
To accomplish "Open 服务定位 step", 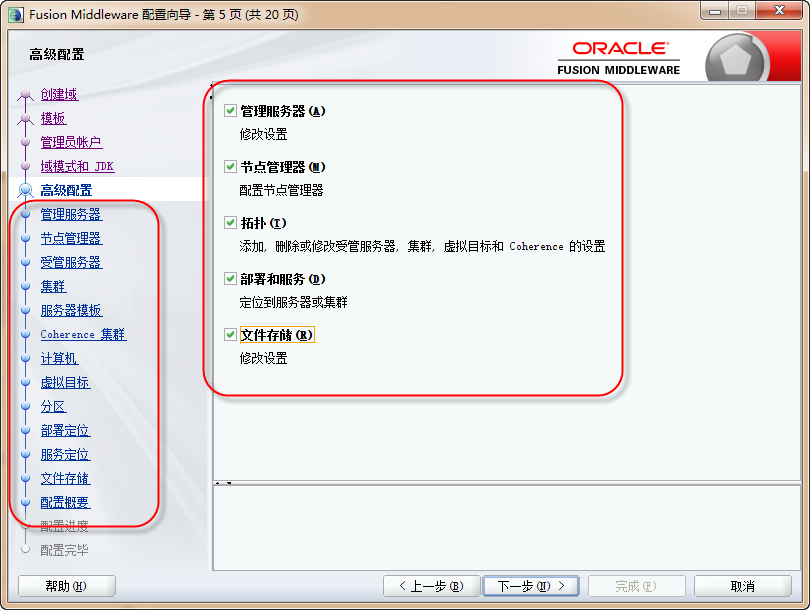I will click(66, 455).
